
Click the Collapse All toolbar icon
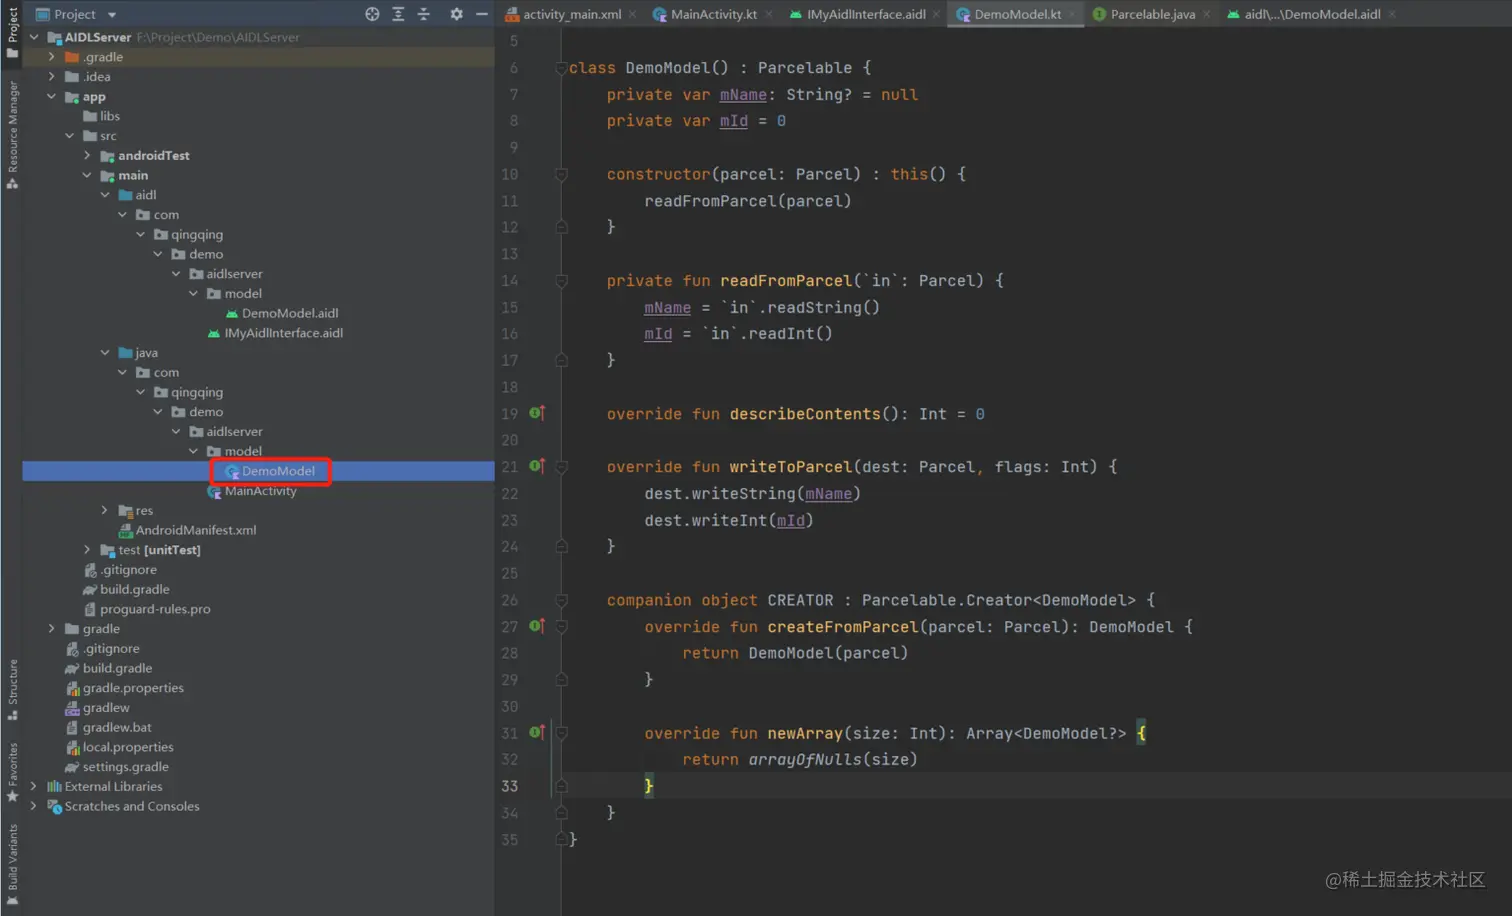tap(424, 14)
